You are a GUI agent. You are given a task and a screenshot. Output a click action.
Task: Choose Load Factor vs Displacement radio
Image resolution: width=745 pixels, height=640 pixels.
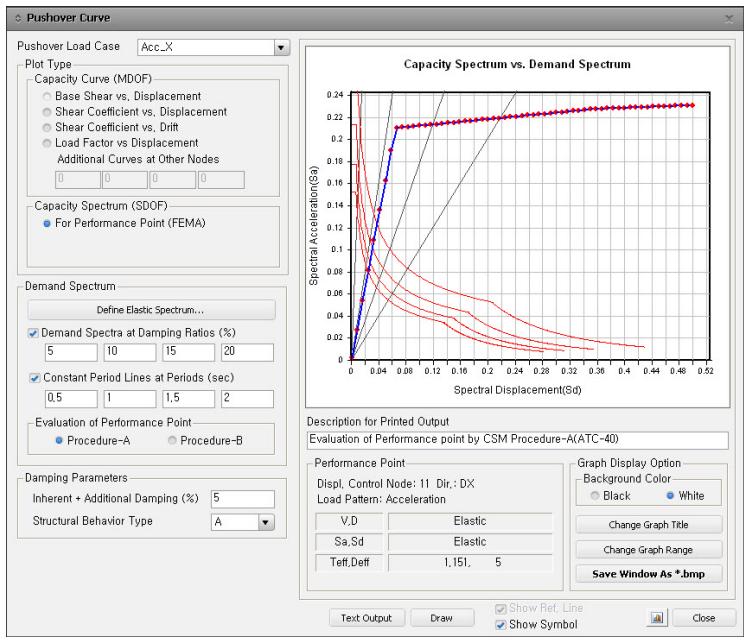pos(47,143)
